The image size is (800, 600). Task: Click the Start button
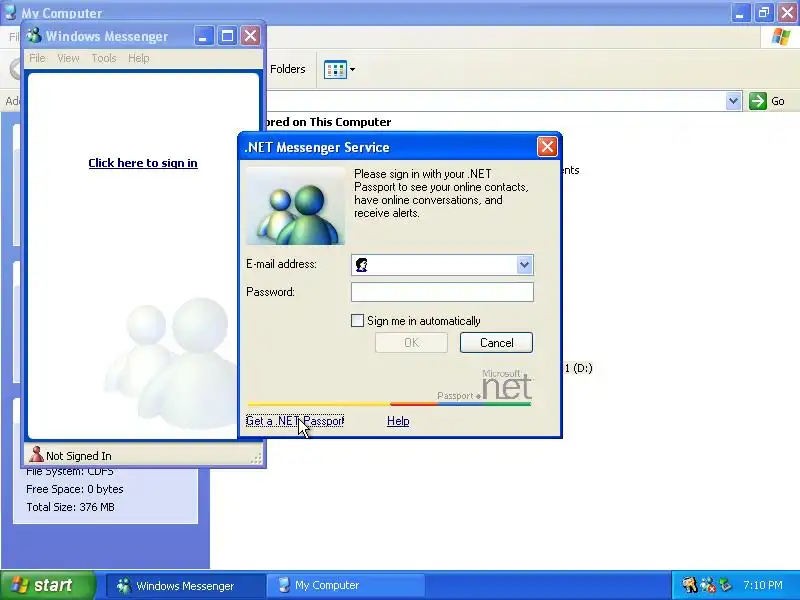point(48,585)
